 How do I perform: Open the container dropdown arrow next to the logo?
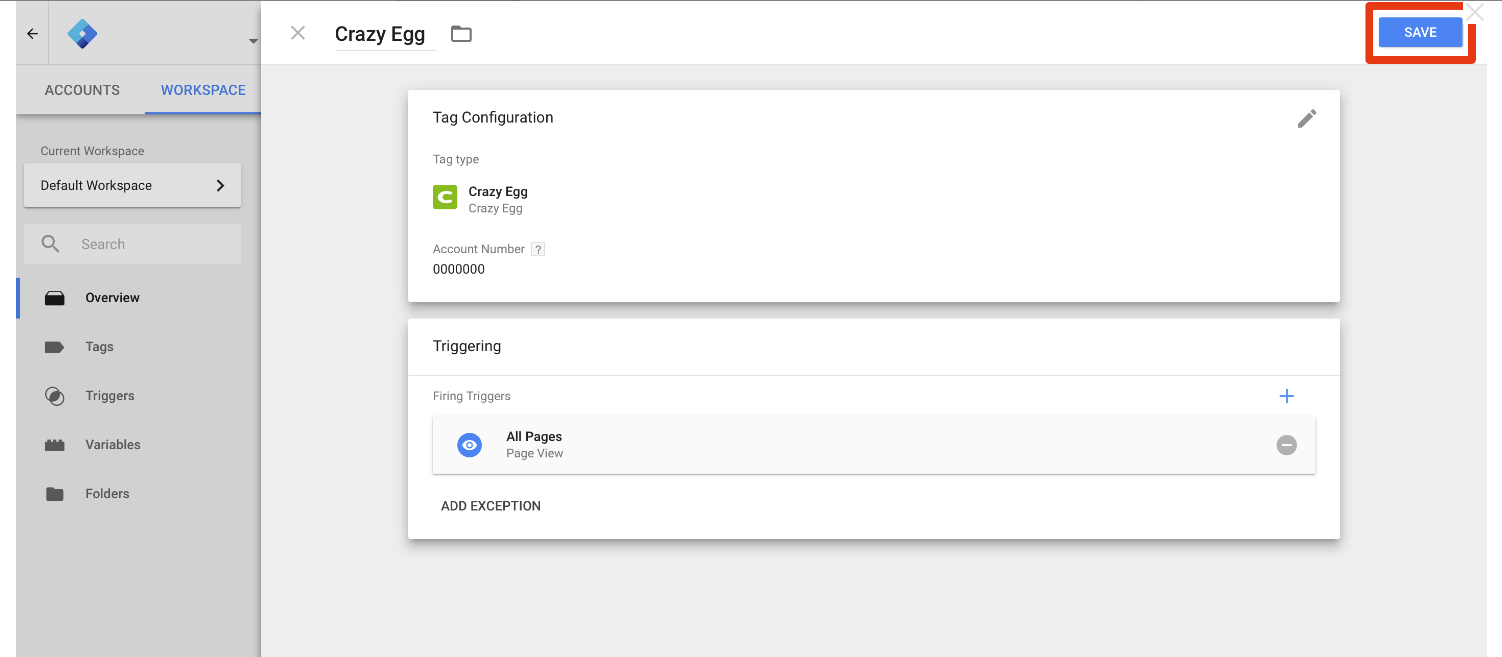(253, 41)
